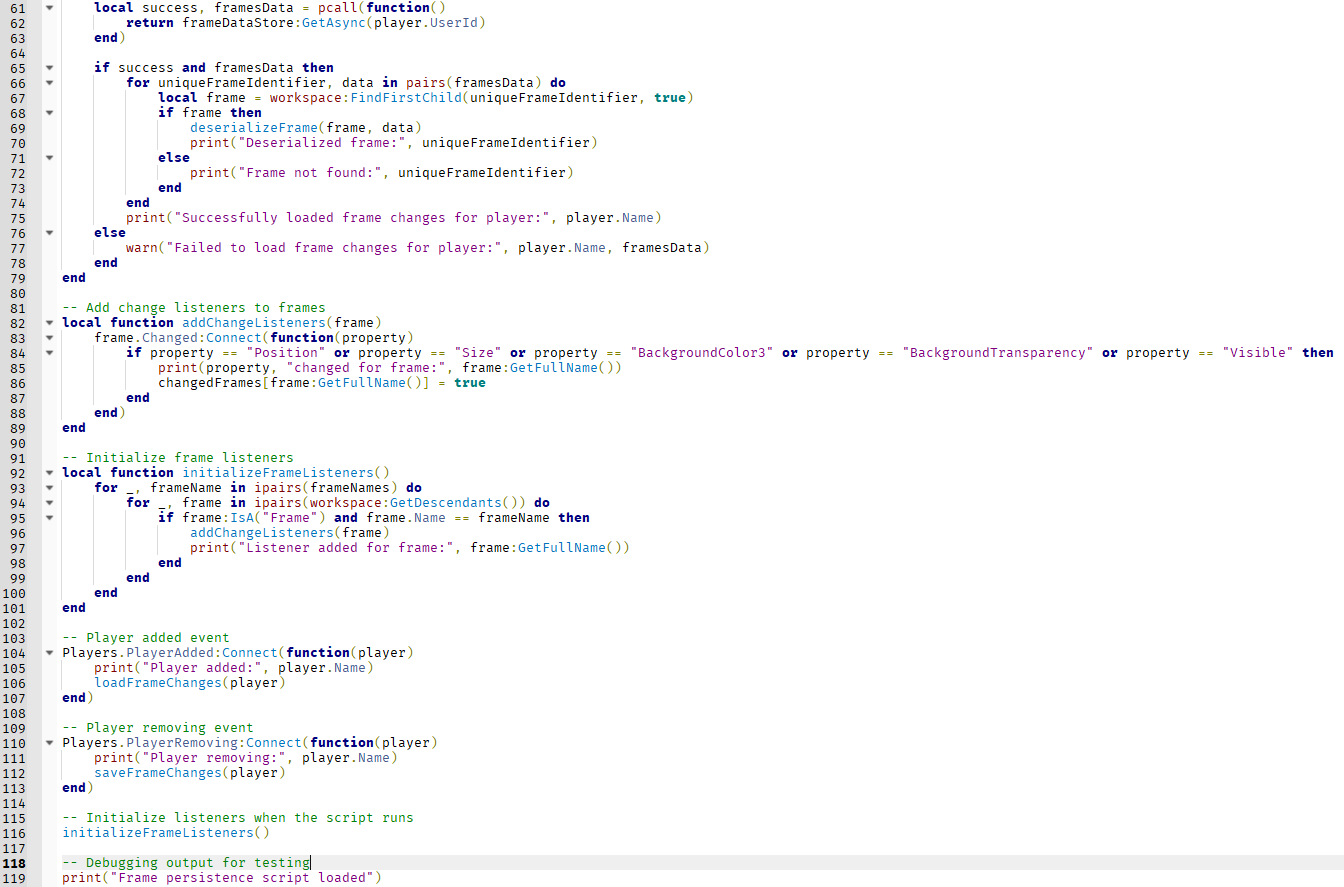Screen dimensions: 1344x887
Task: Collapse the Changed:Connect callback on line 83
Action: click(49, 338)
